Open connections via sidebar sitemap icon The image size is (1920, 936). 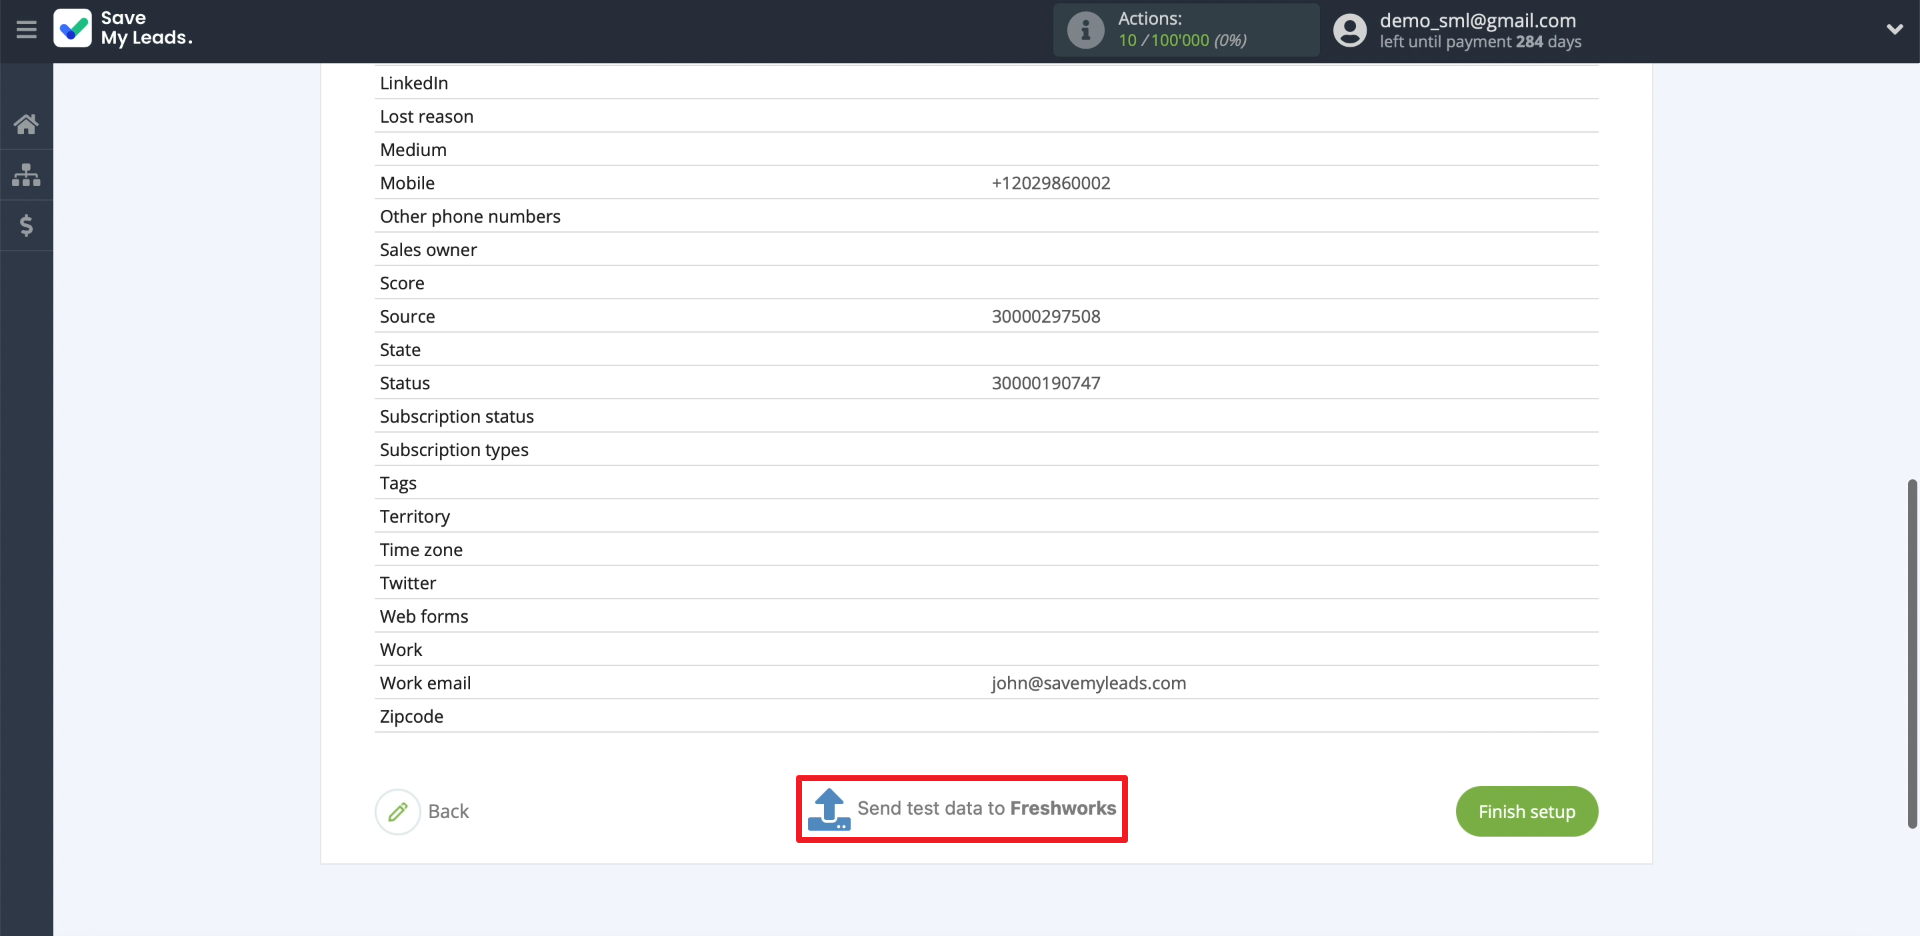pos(26,175)
